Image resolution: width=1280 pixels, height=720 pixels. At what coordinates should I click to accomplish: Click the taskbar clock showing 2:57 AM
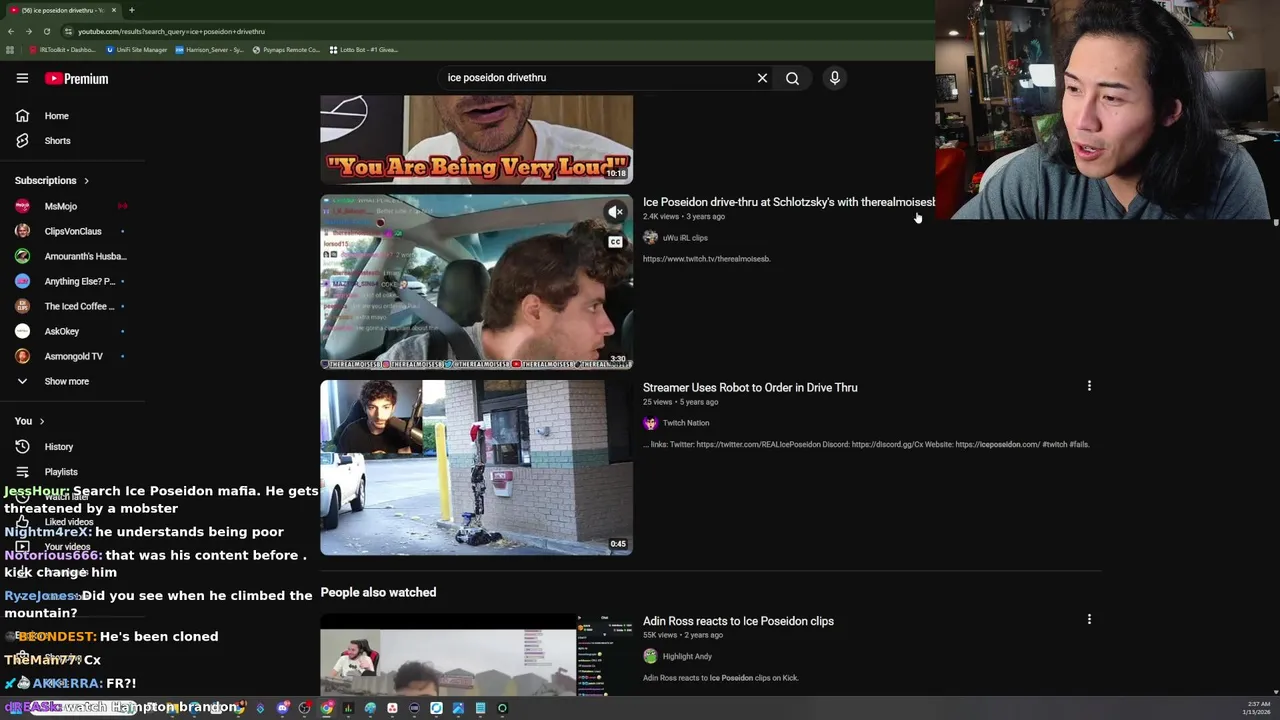tap(1256, 708)
